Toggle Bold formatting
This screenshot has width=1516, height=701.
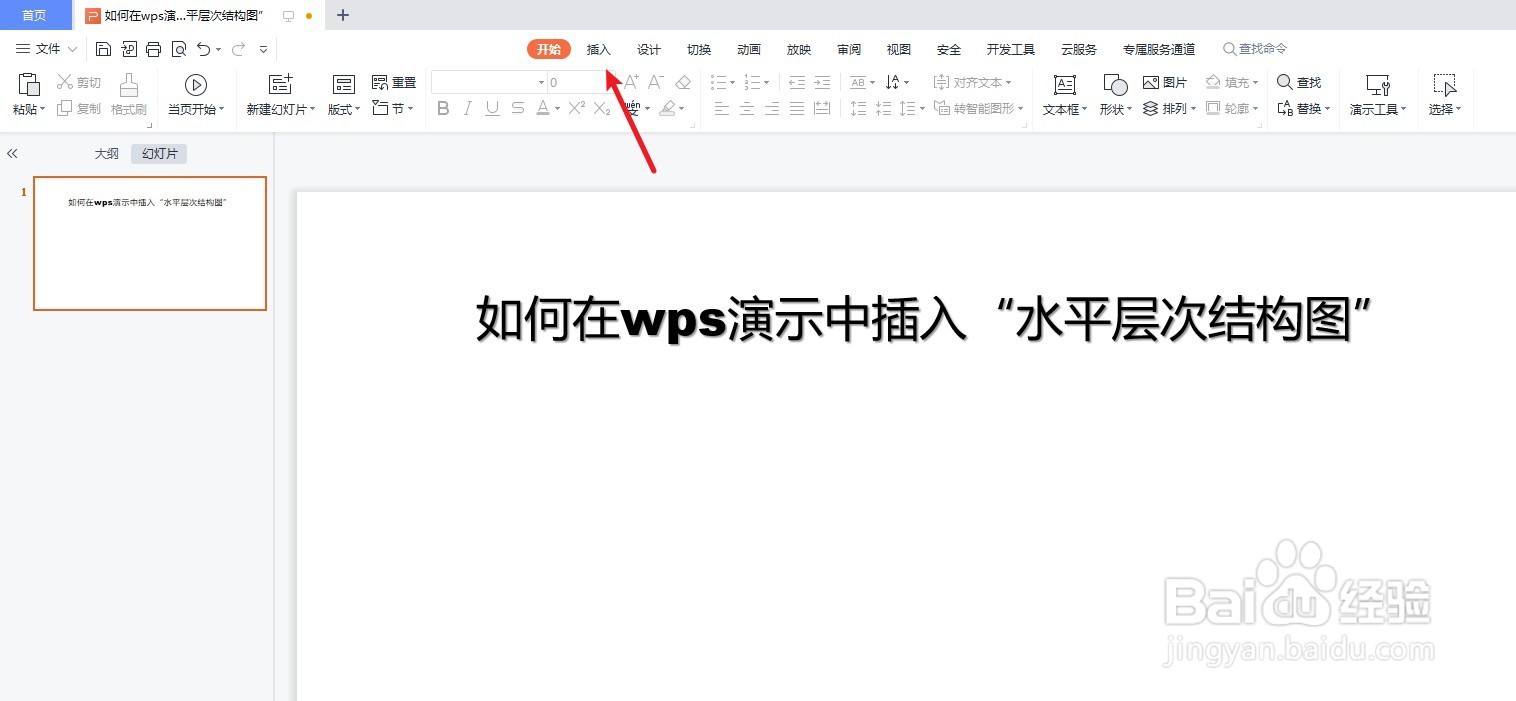443,108
